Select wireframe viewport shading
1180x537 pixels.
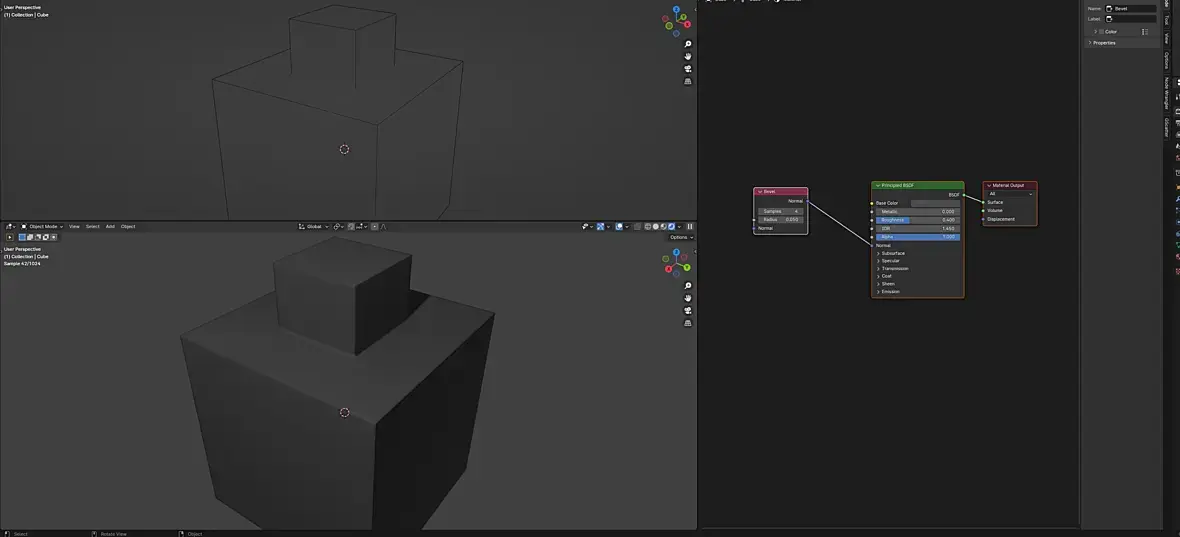click(649, 226)
